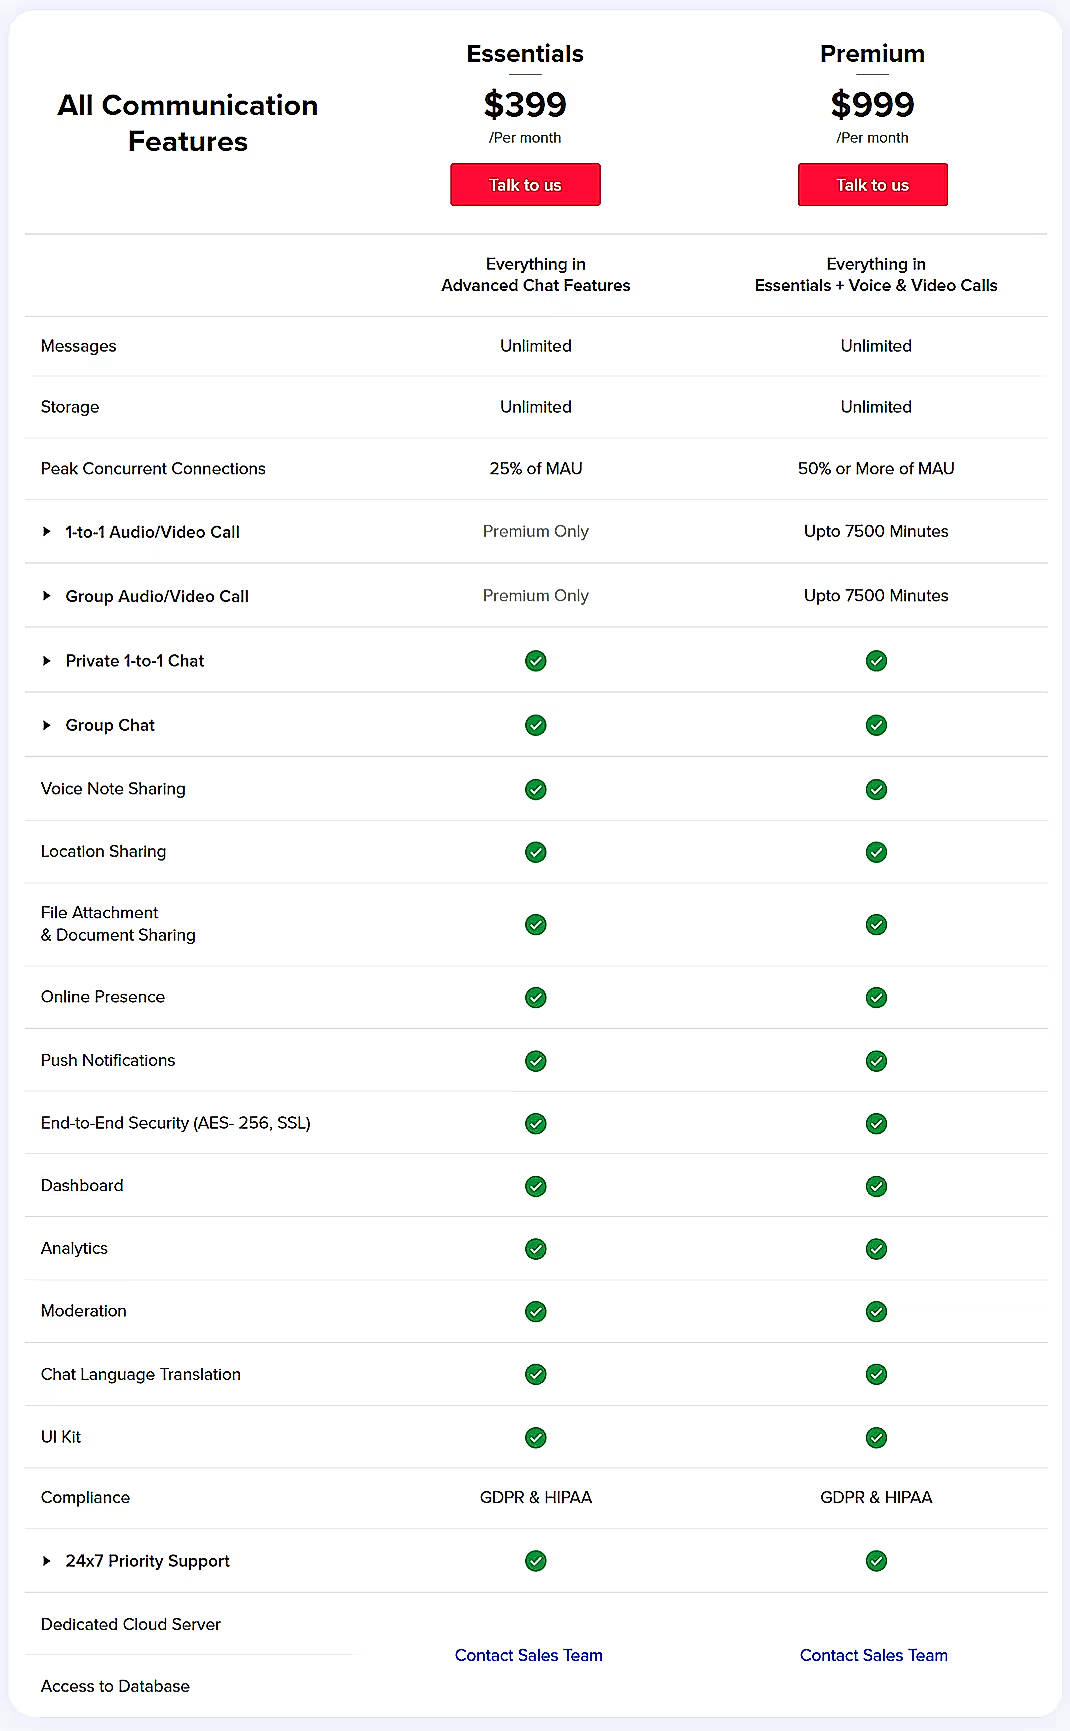Click Essentials checkmark for Chat Language Translation
Image resolution: width=1070 pixels, height=1731 pixels.
click(x=536, y=1374)
